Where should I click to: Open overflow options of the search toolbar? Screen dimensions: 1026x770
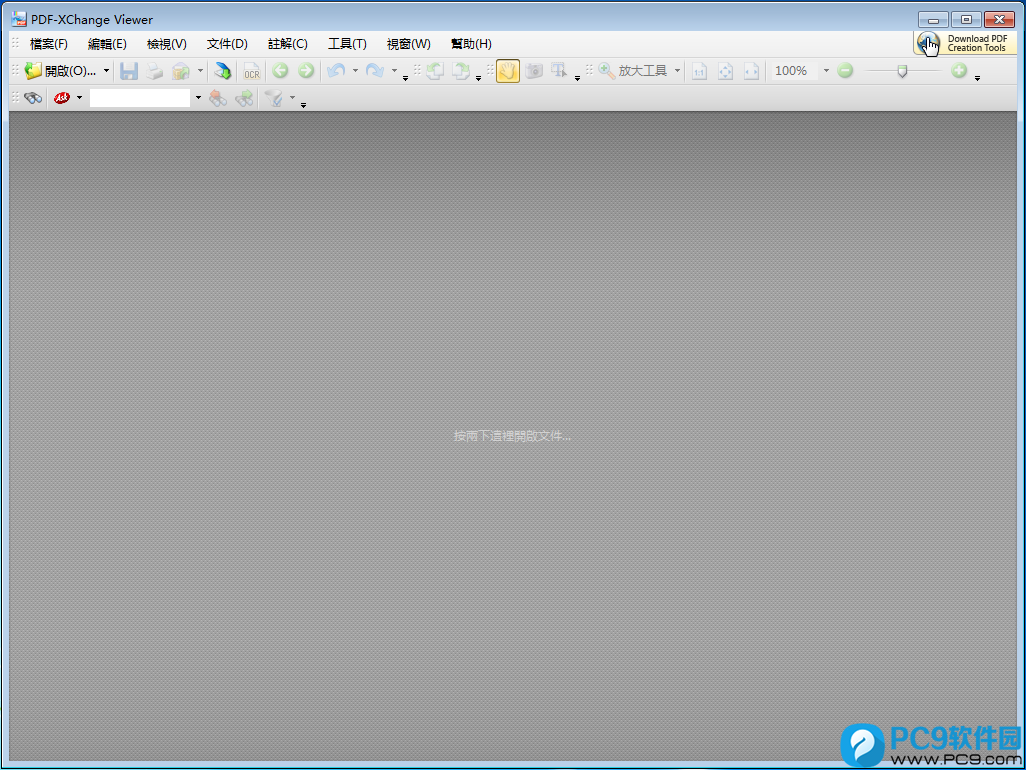[304, 105]
